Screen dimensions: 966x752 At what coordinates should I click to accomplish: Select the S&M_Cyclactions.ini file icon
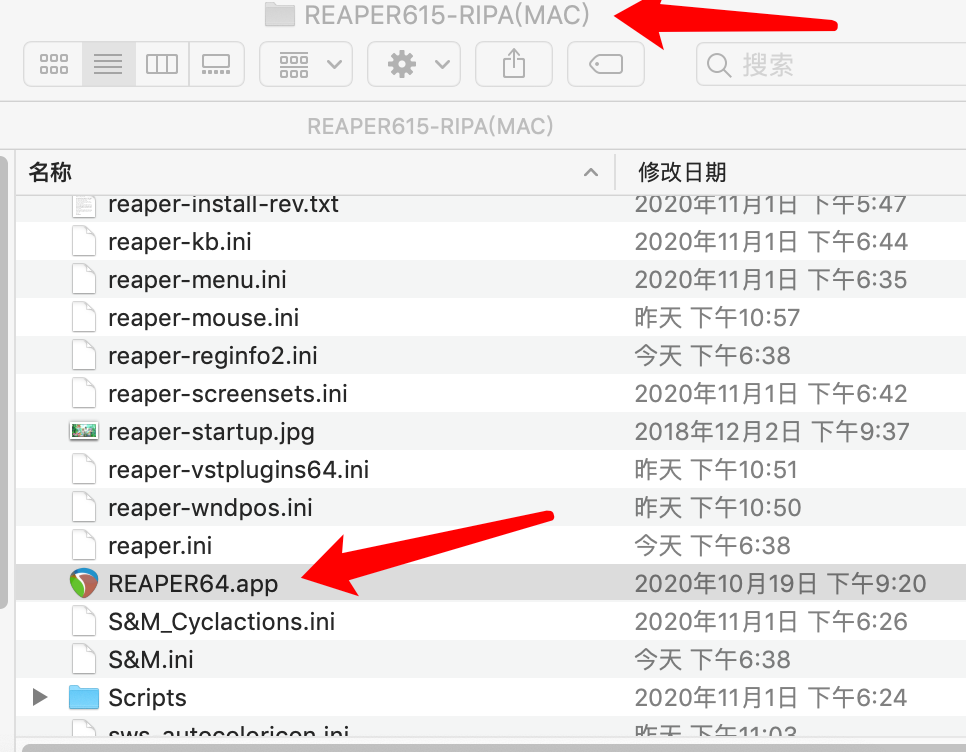tap(84, 621)
